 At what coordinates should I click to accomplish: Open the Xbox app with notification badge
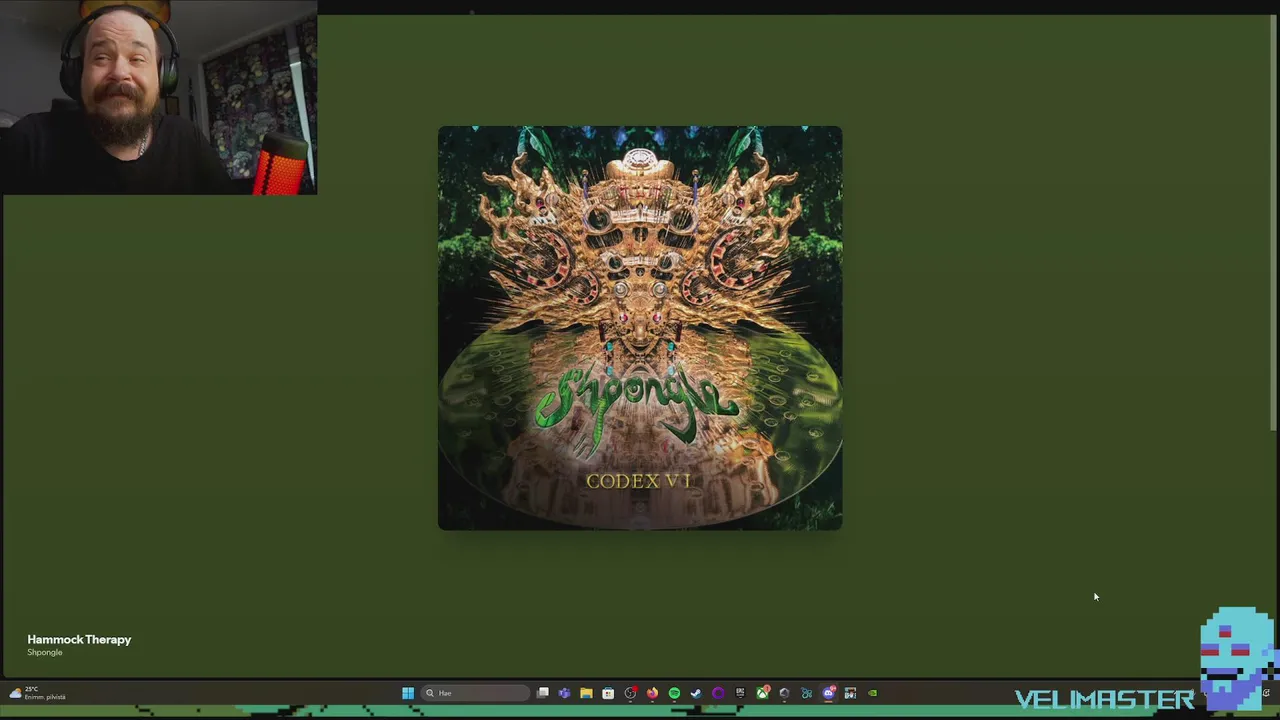[x=762, y=693]
